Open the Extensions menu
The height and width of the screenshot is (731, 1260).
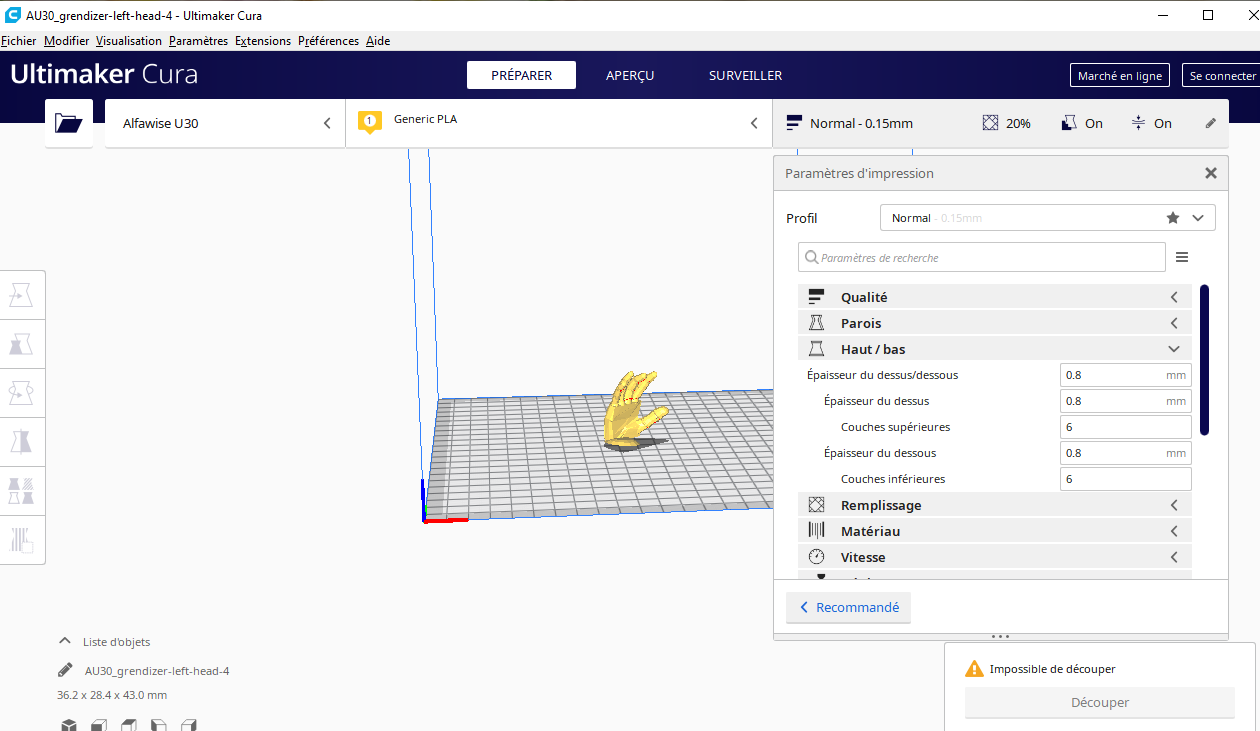click(263, 41)
